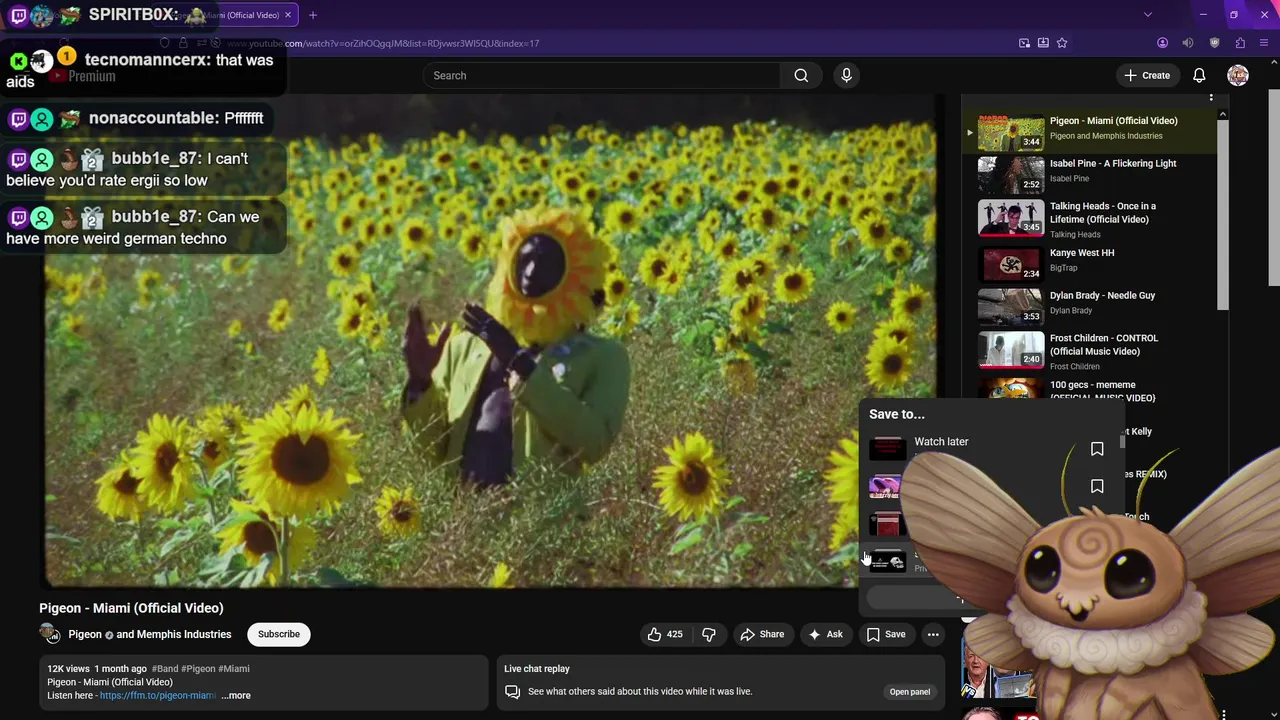
Task: Click the #Pigeon hashtag
Action: pyautogui.click(x=199, y=668)
